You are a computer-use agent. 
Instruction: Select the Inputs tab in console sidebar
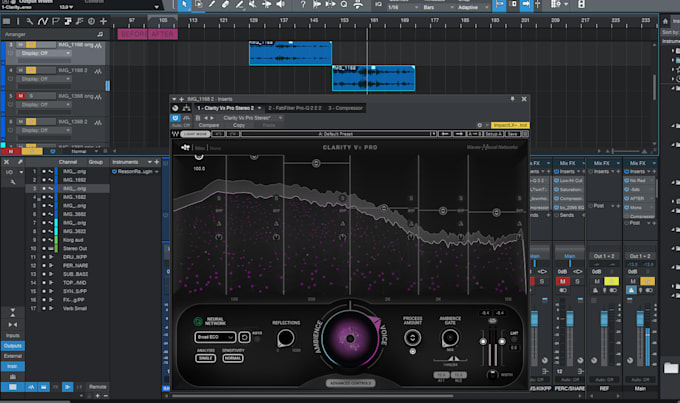coord(13,335)
